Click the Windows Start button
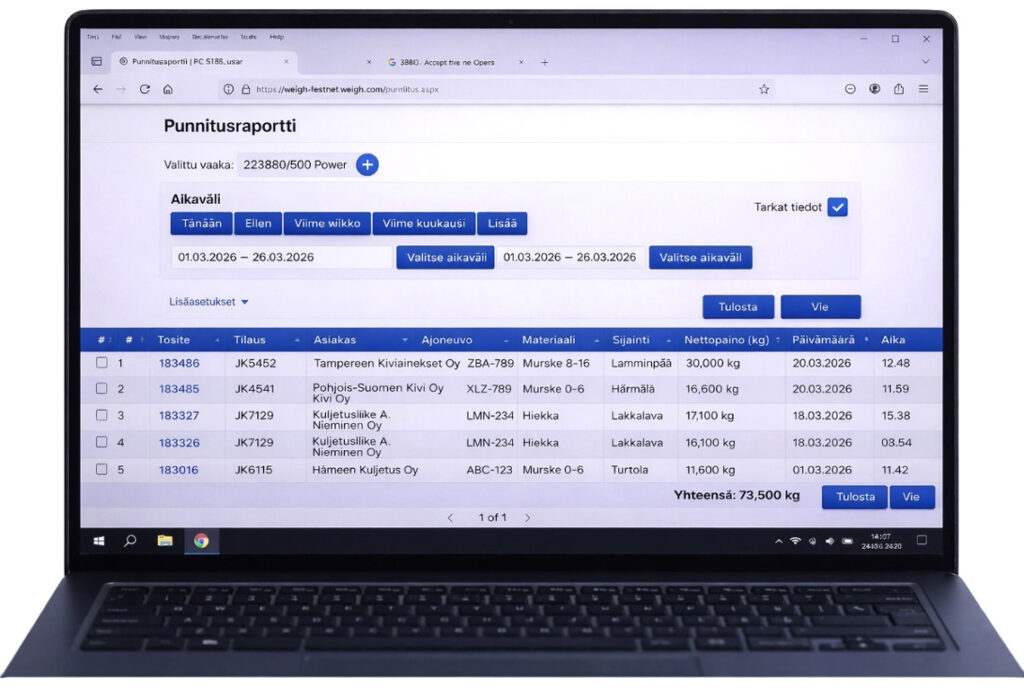Image resolution: width=1024 pixels, height=689 pixels. point(99,541)
